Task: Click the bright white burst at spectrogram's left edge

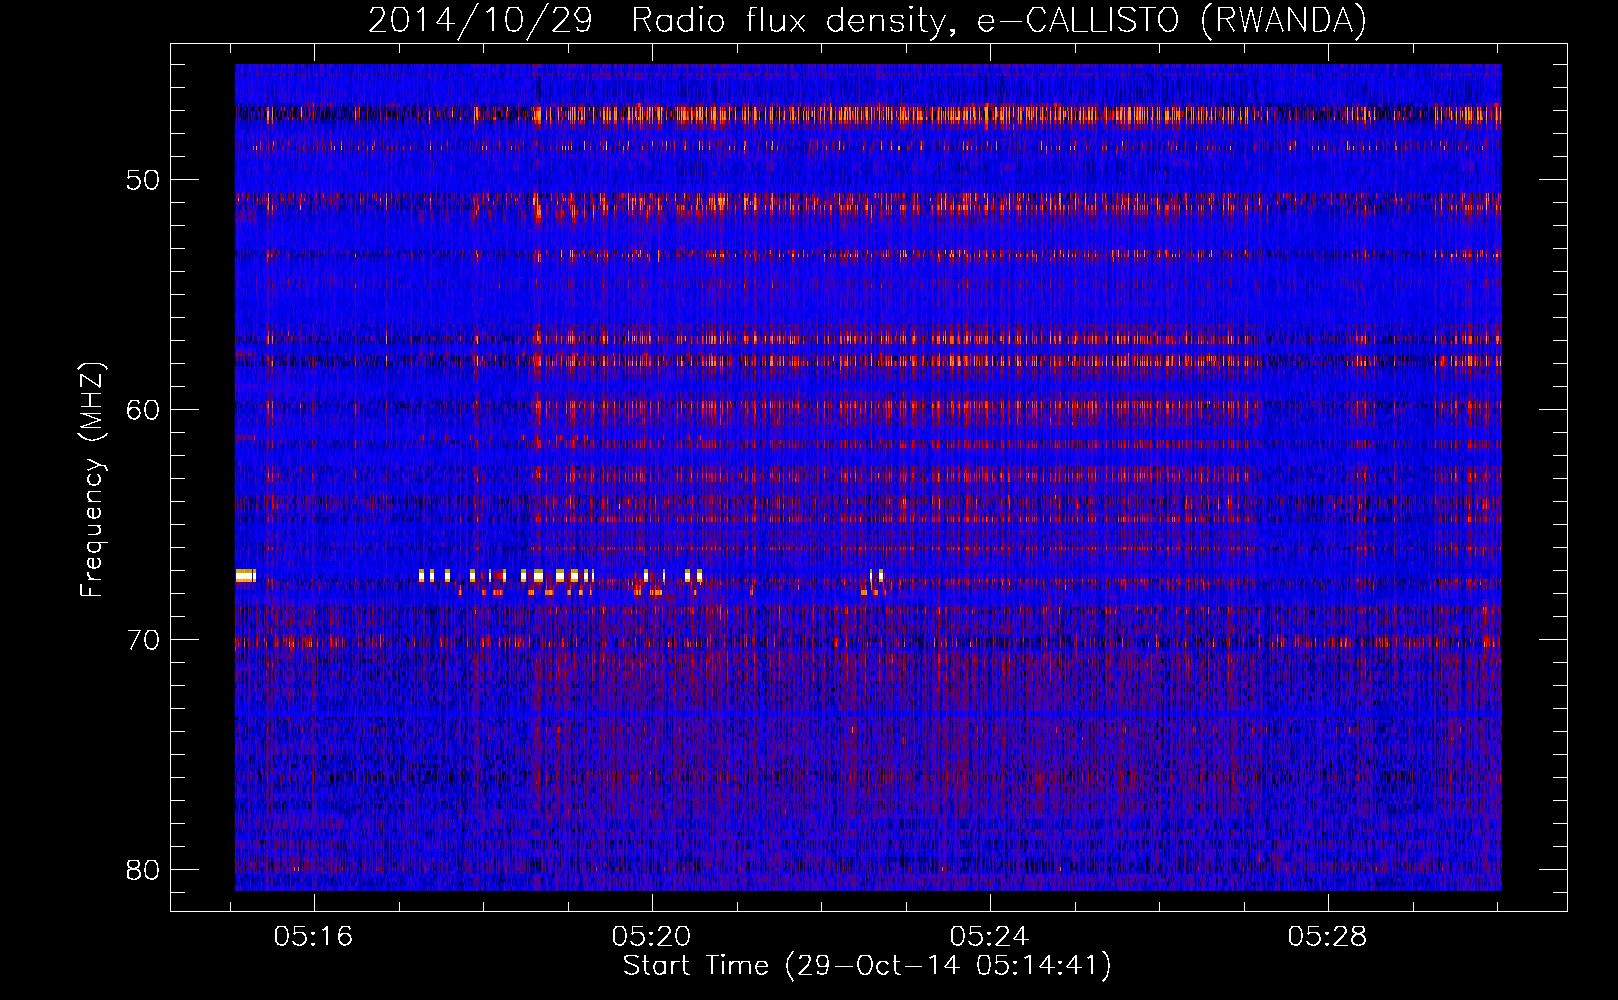Action: (246, 575)
